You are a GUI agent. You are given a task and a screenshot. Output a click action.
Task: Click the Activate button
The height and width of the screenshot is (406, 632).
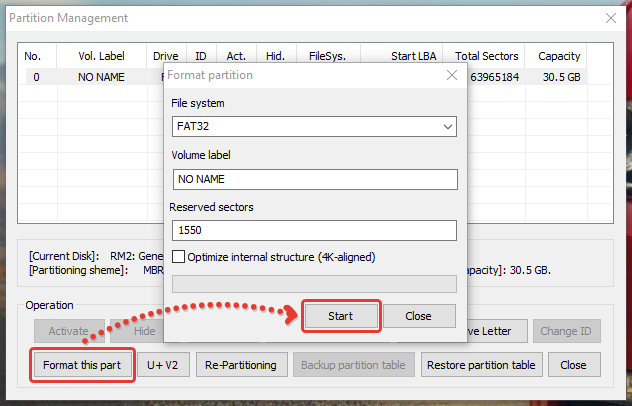(x=69, y=331)
